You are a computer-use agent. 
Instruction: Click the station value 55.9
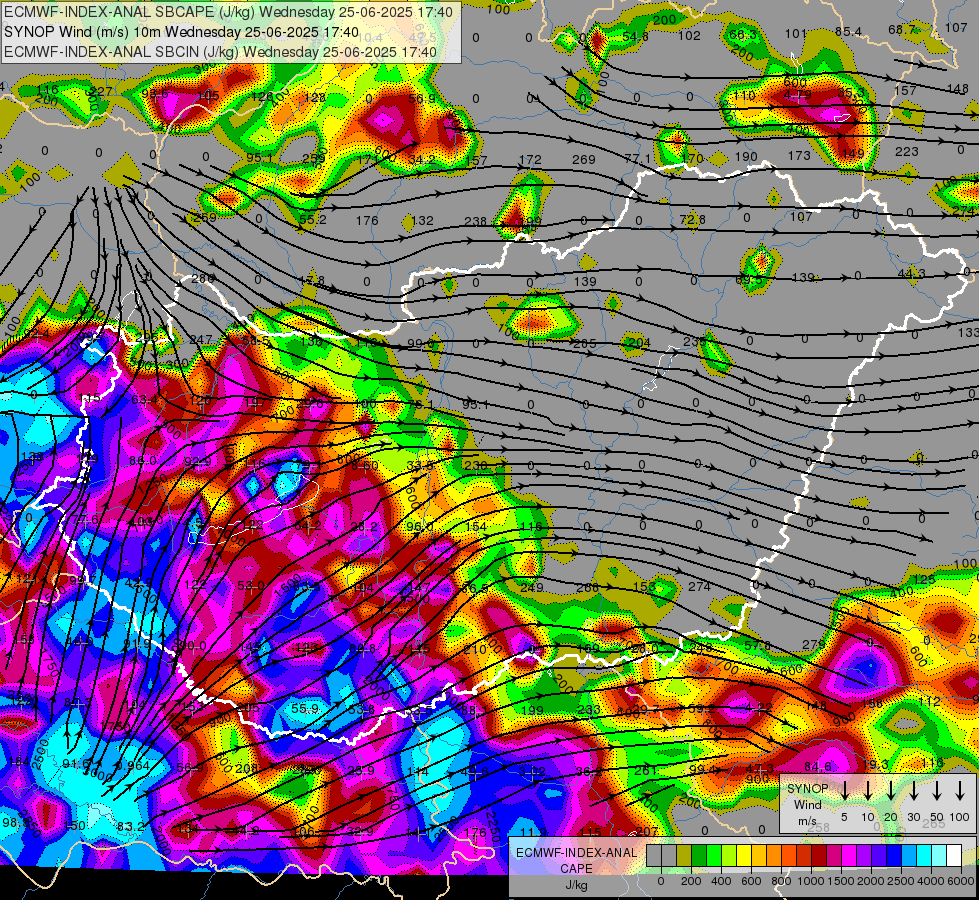point(305,708)
